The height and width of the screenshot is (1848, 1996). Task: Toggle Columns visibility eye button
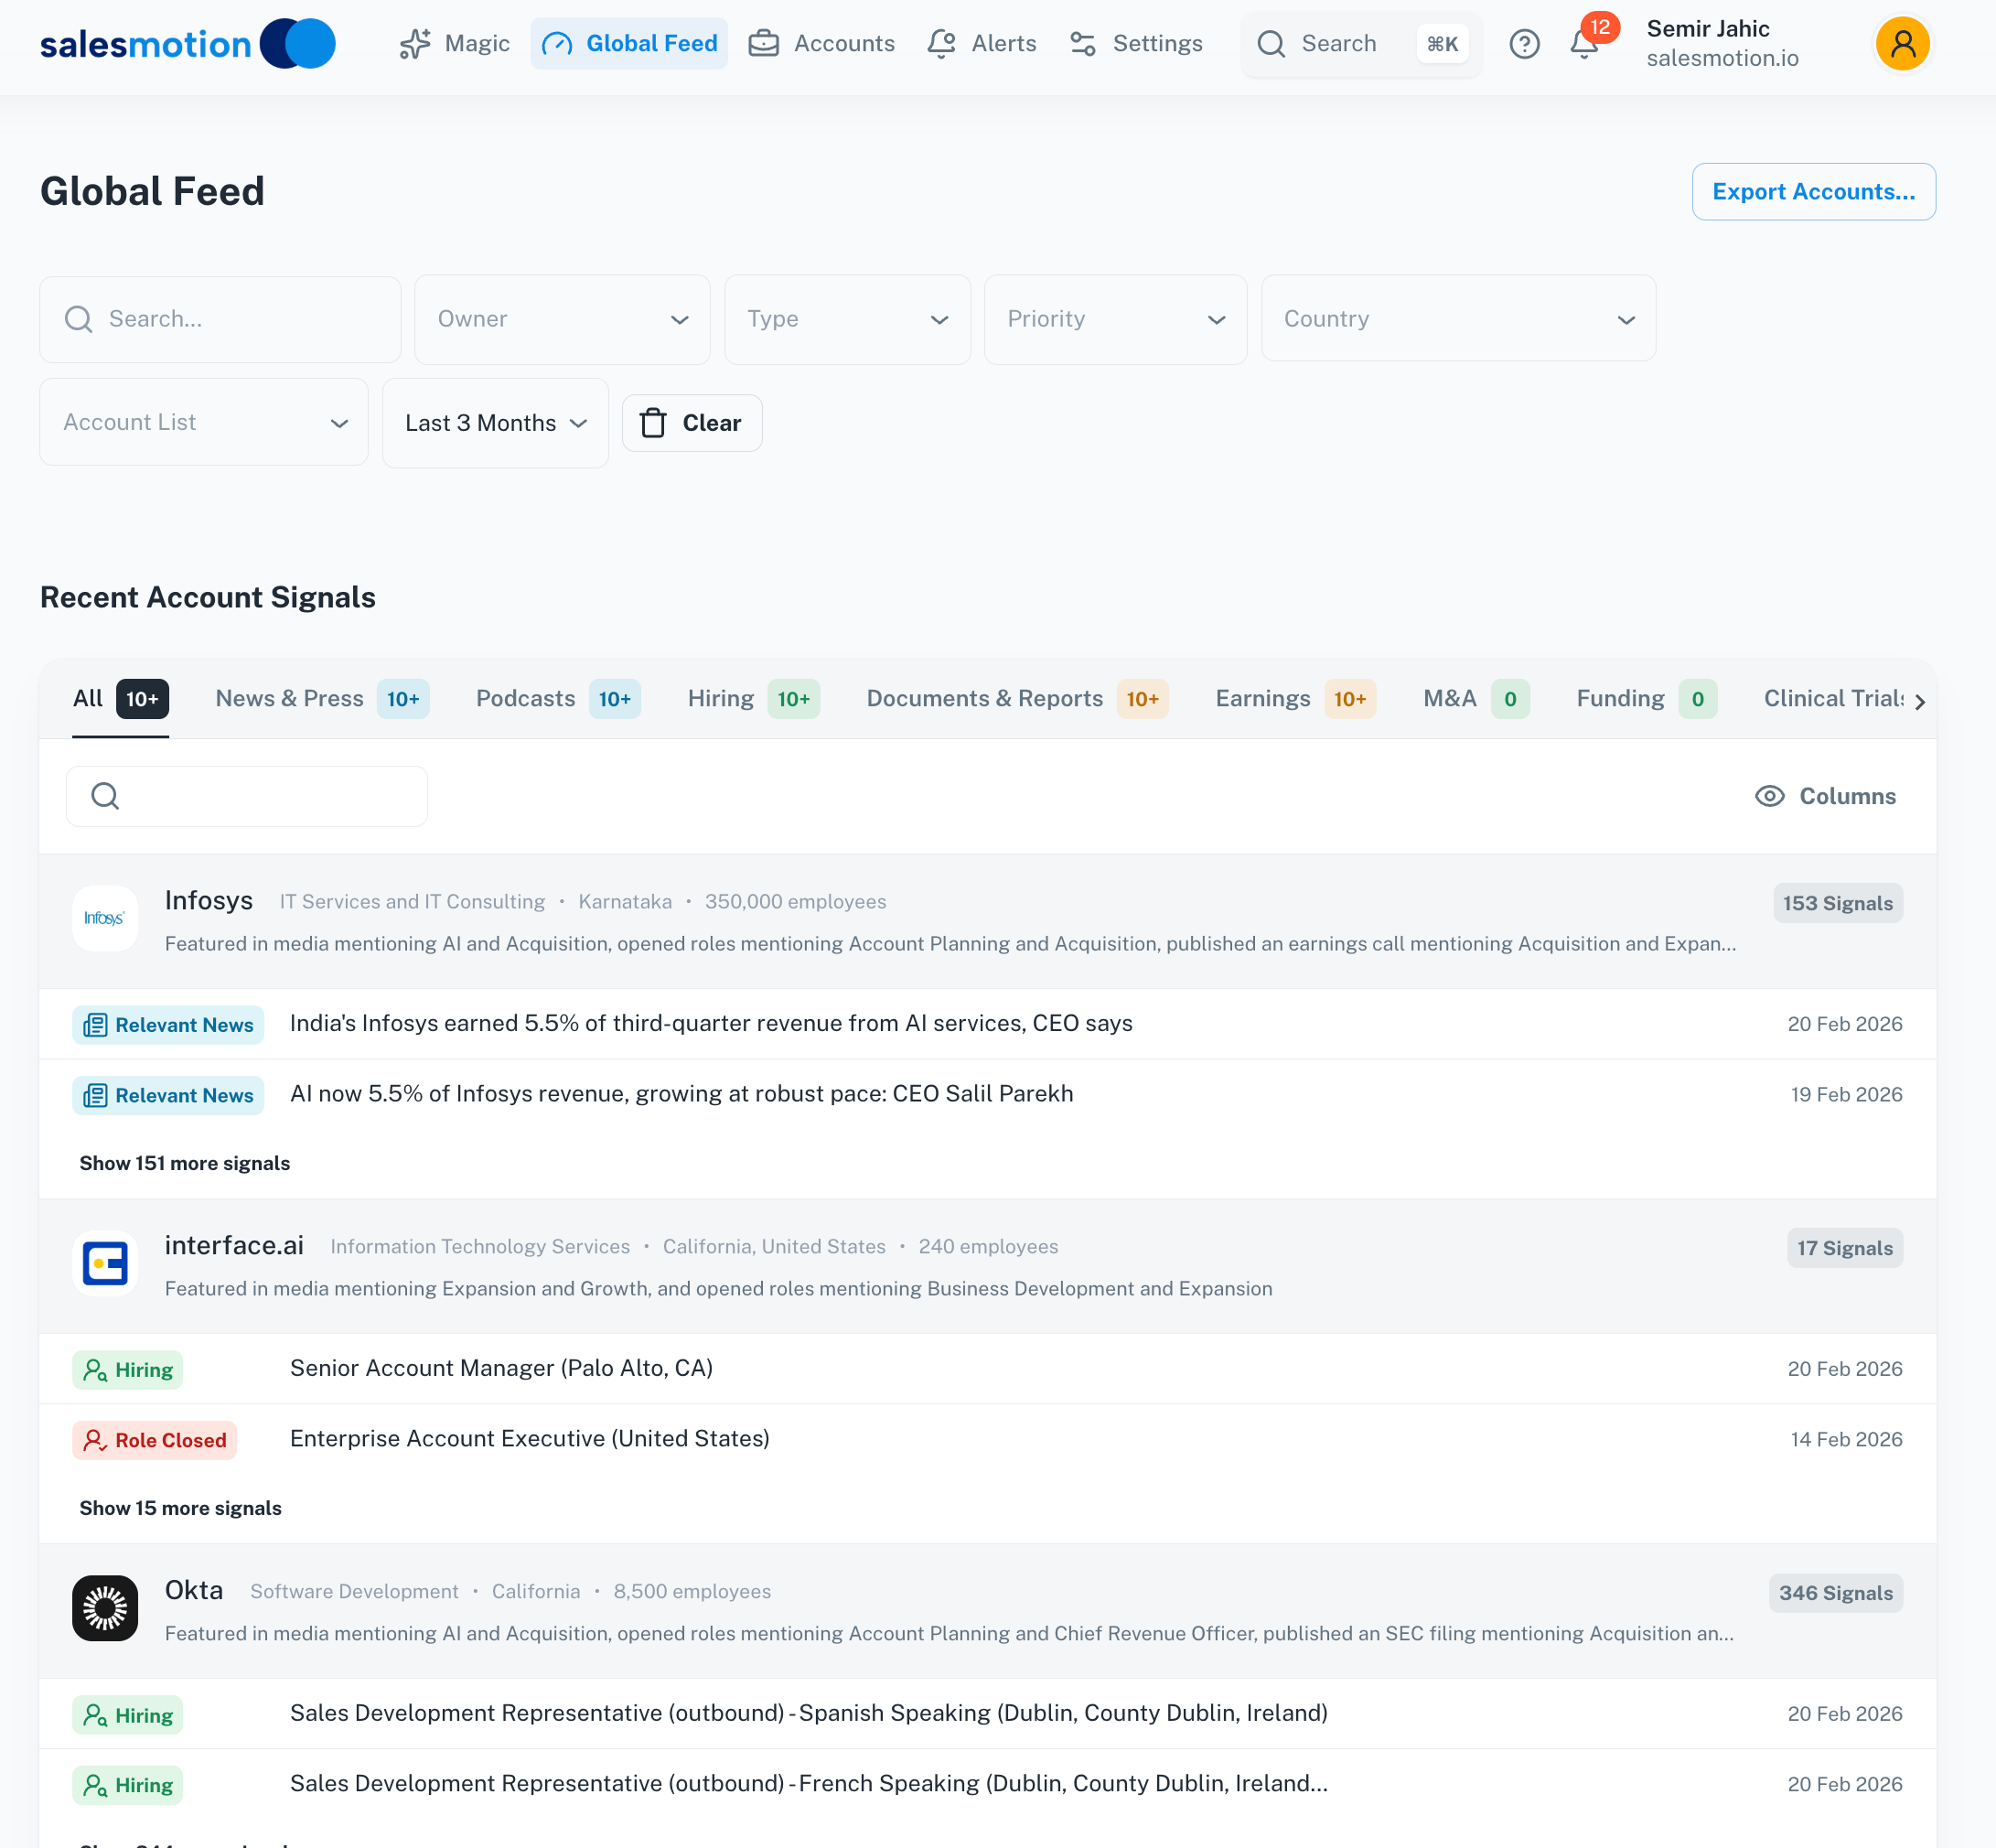click(1825, 796)
